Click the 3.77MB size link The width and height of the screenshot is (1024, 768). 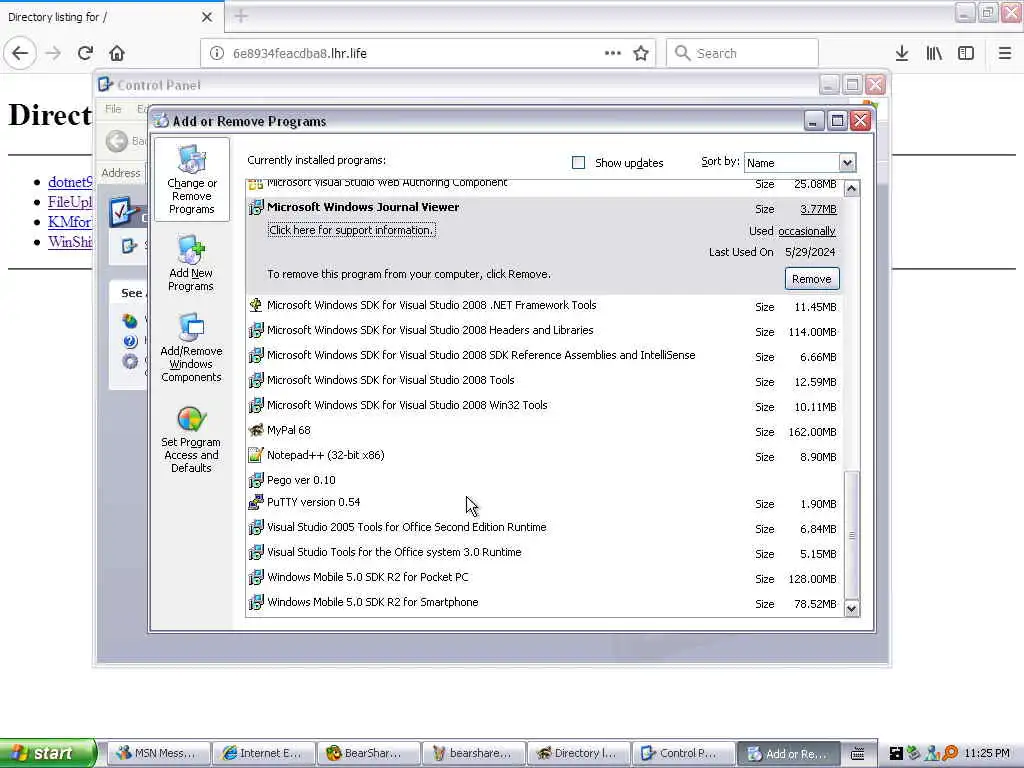click(818, 209)
